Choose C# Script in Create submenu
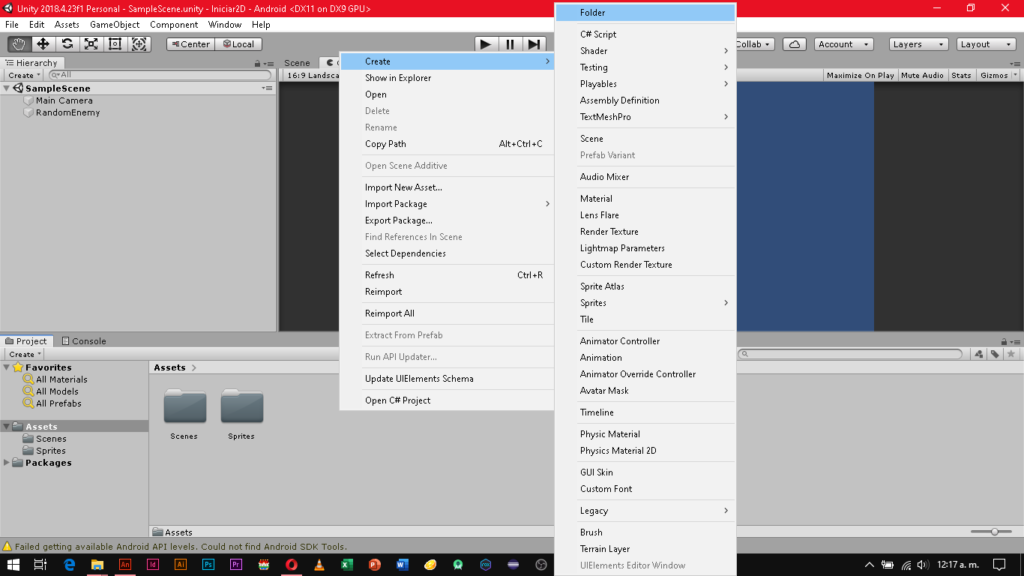 tap(645, 34)
